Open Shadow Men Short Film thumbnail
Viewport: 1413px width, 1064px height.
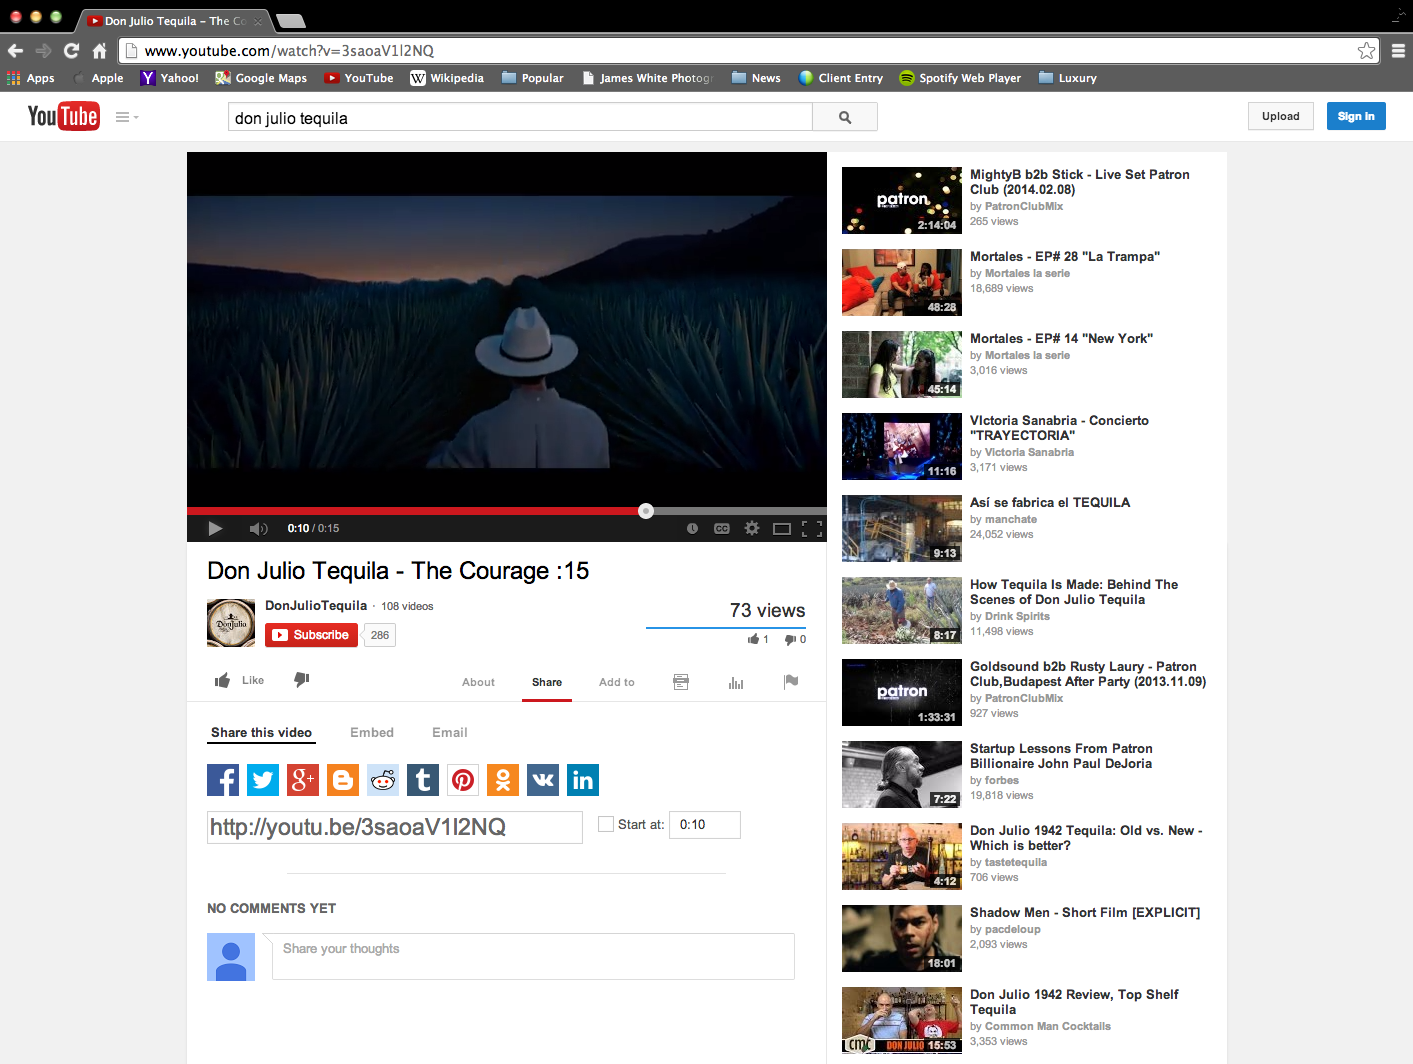(x=902, y=938)
